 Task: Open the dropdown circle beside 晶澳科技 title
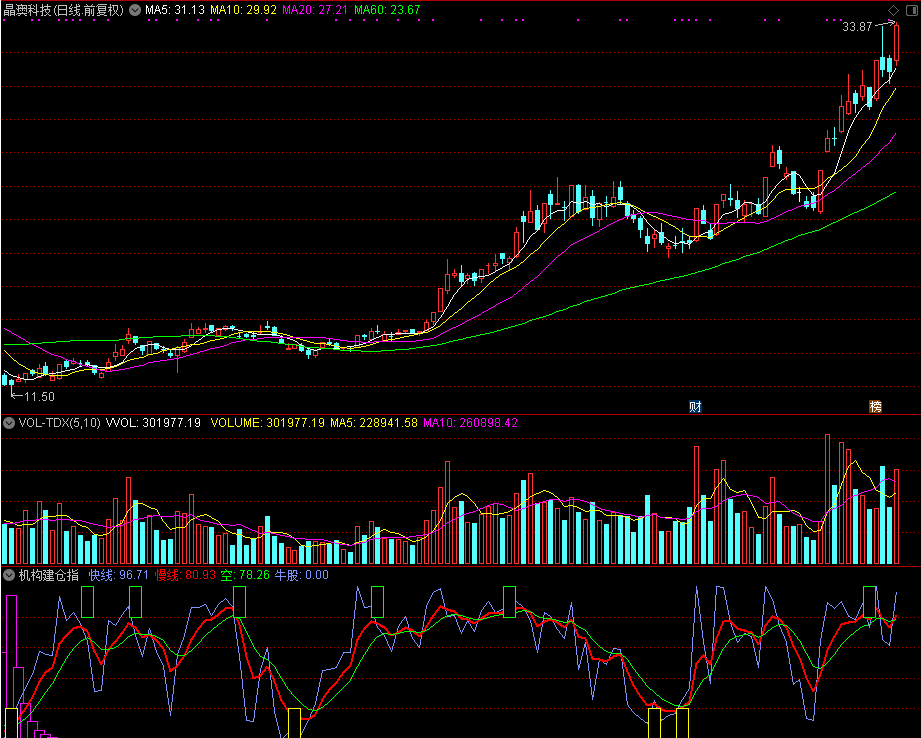click(135, 10)
